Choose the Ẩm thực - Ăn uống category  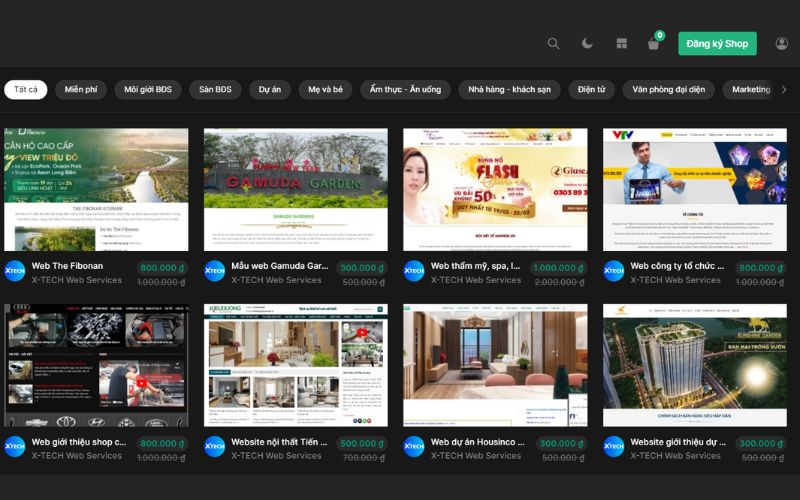point(405,90)
